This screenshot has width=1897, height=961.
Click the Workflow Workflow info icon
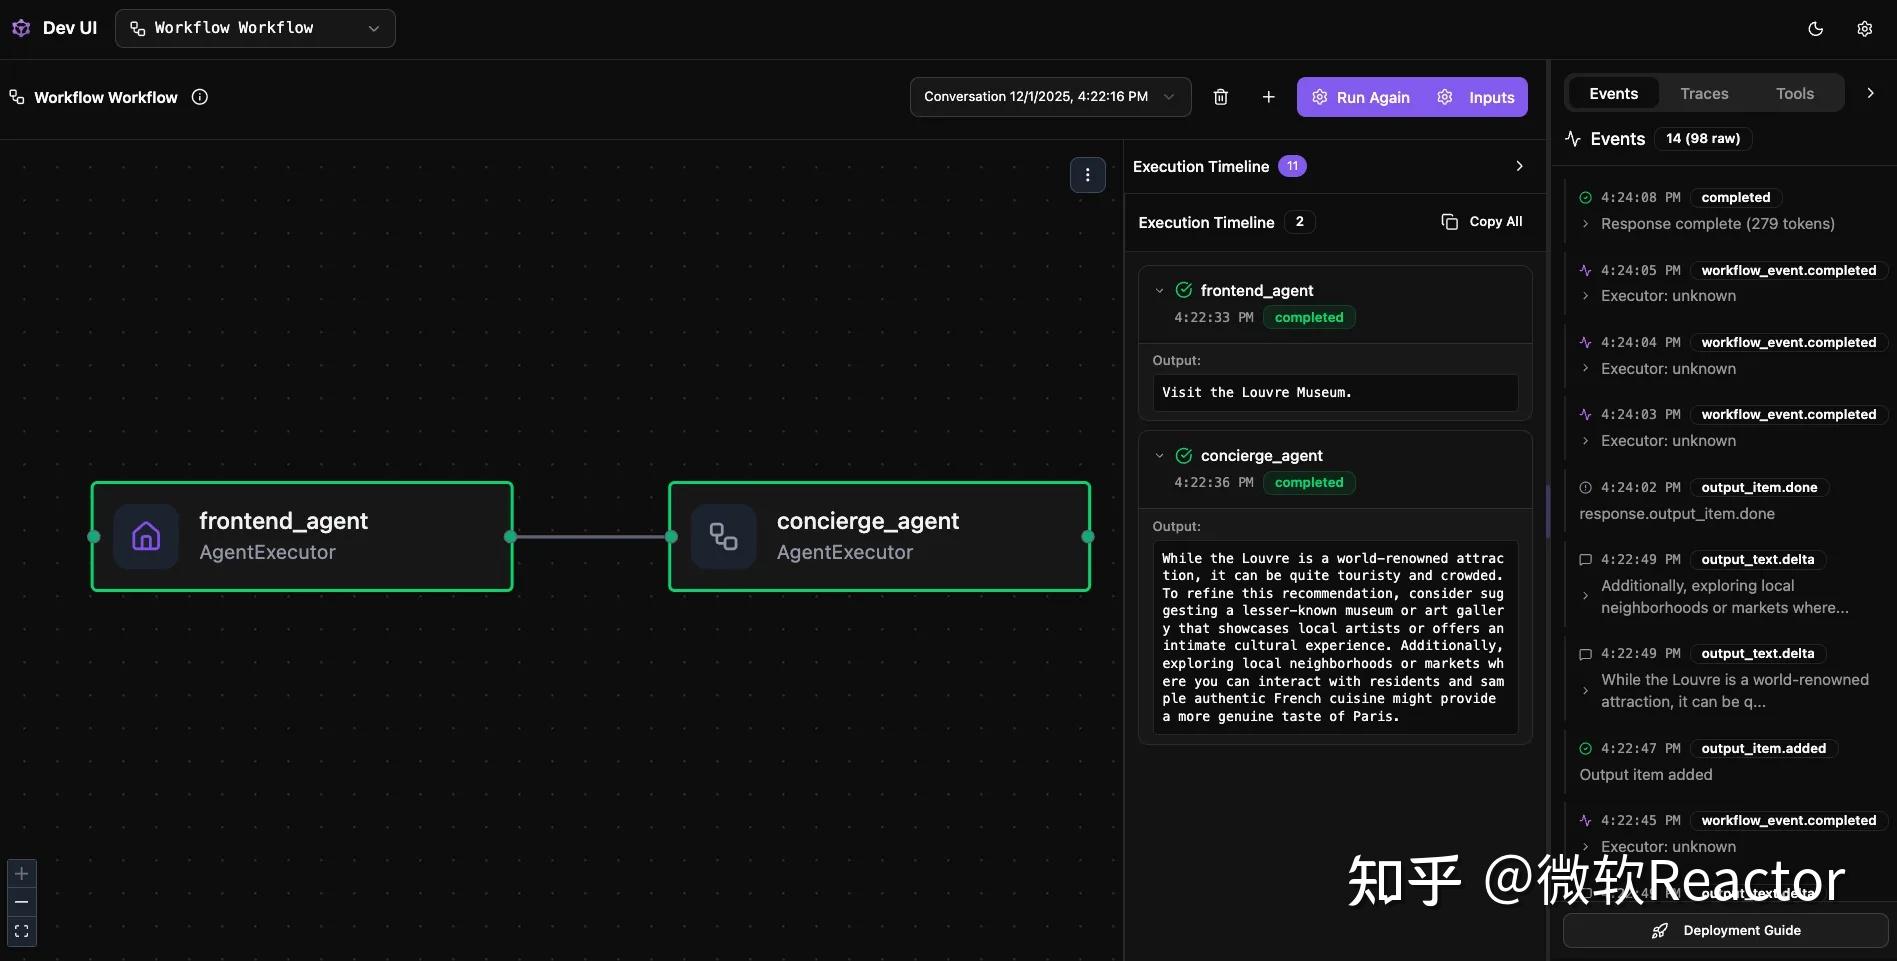pyautogui.click(x=199, y=97)
